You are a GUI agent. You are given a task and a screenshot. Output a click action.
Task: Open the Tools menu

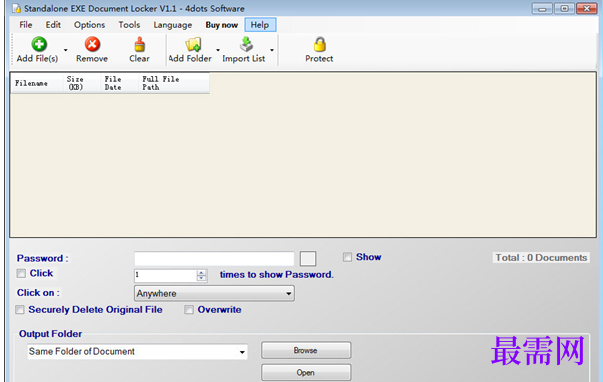tap(129, 25)
